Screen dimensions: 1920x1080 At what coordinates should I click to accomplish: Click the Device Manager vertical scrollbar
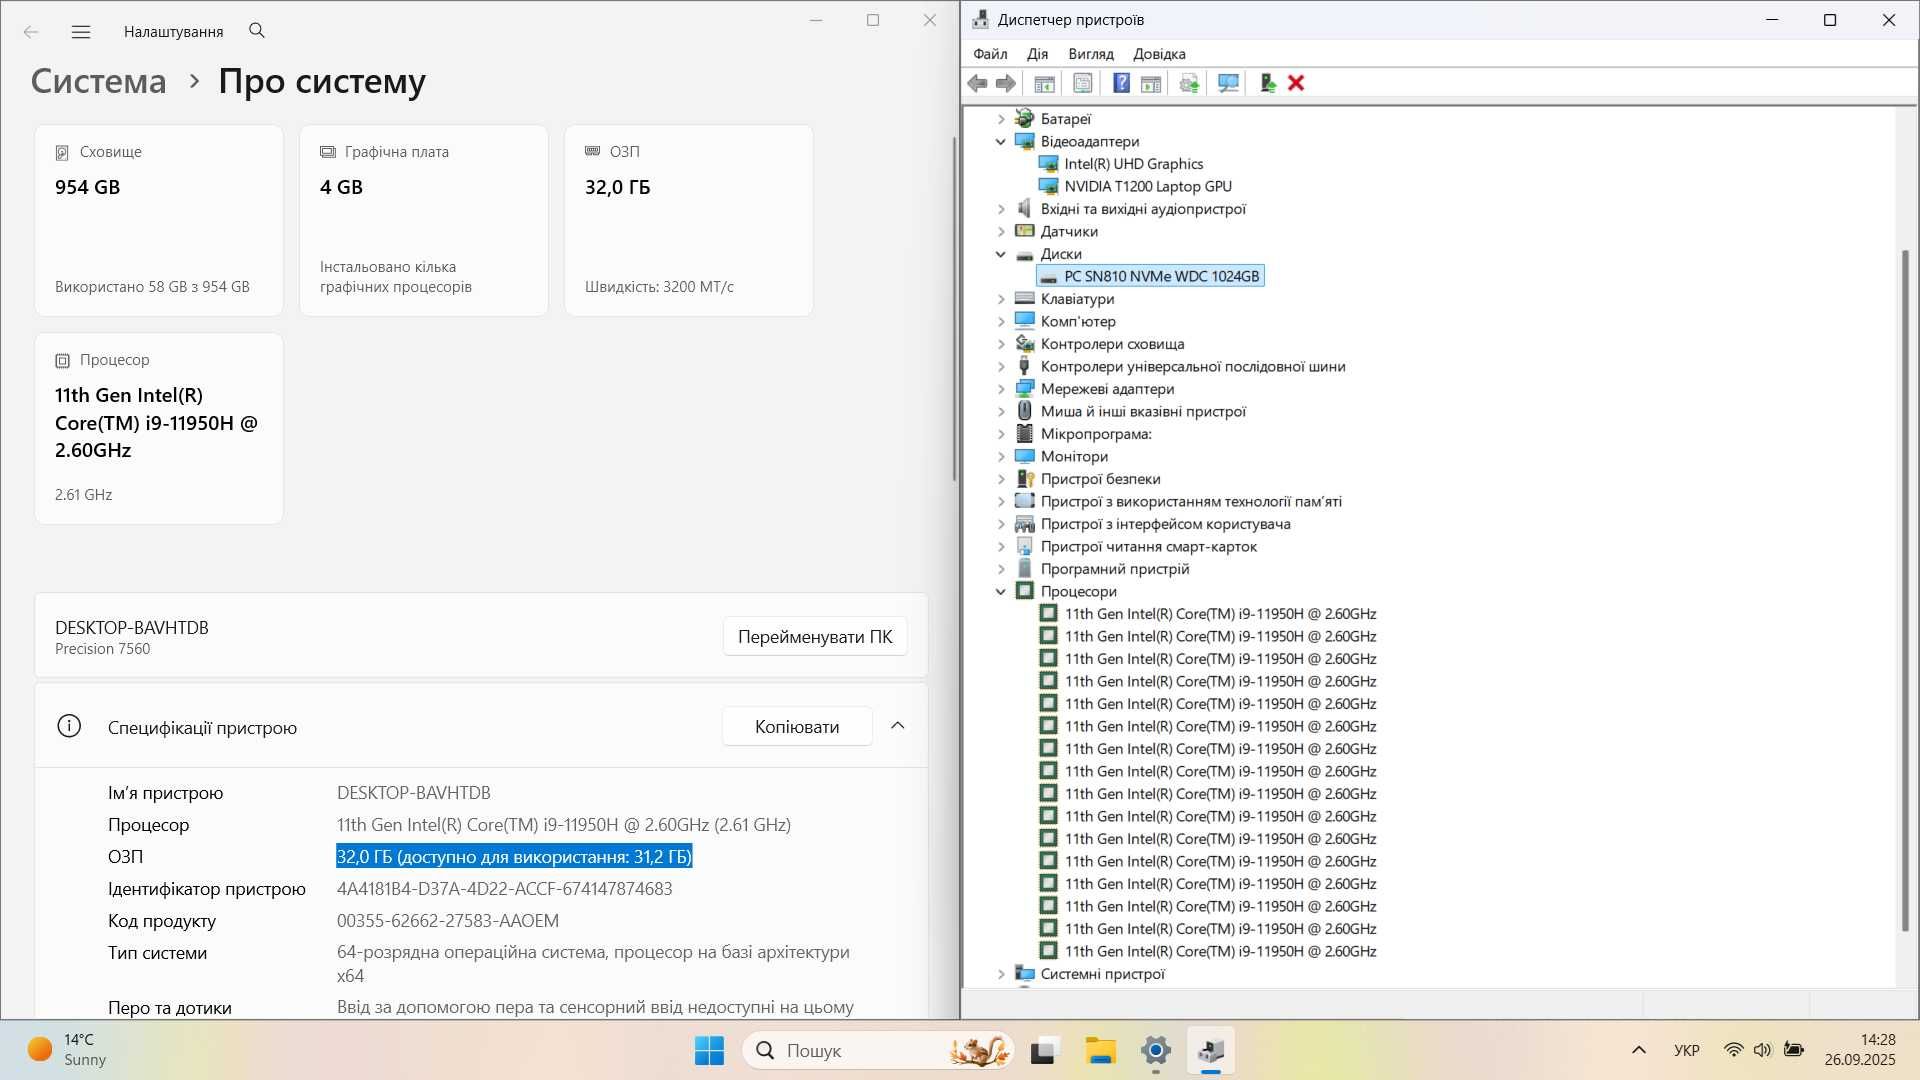[1905, 590]
